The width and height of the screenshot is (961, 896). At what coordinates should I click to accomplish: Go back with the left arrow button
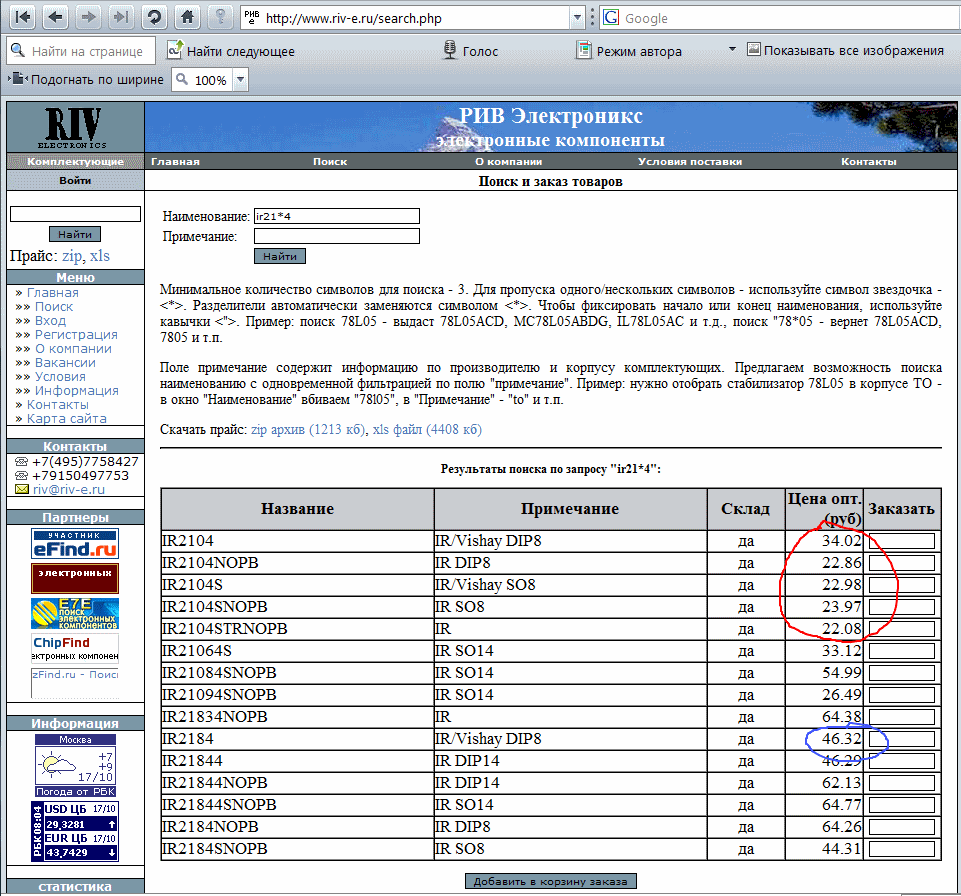[x=56, y=17]
